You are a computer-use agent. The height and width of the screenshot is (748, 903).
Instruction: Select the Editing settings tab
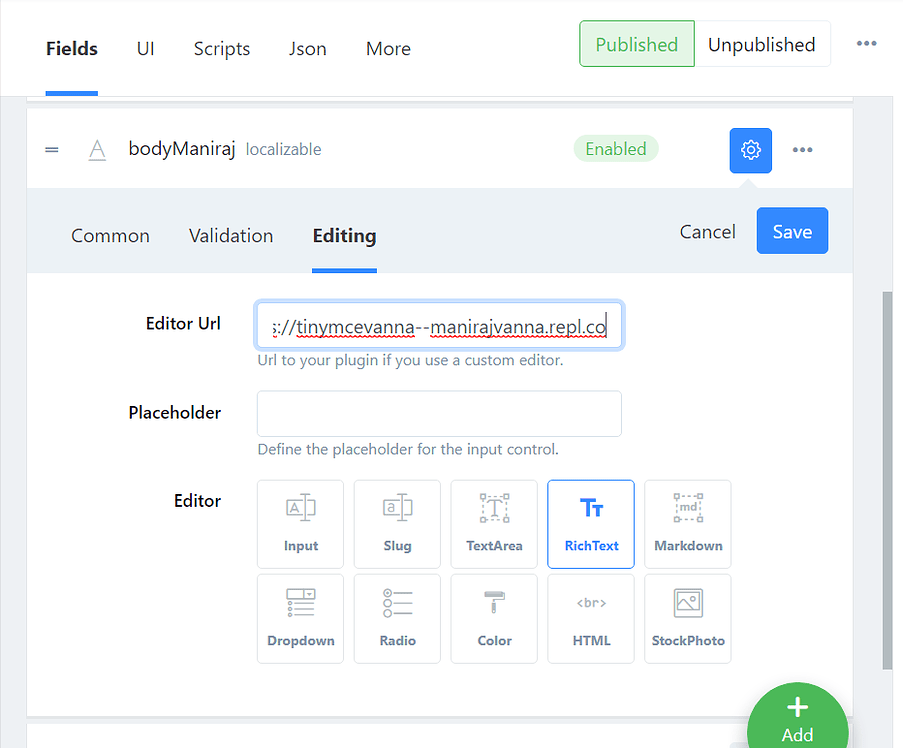tap(344, 236)
